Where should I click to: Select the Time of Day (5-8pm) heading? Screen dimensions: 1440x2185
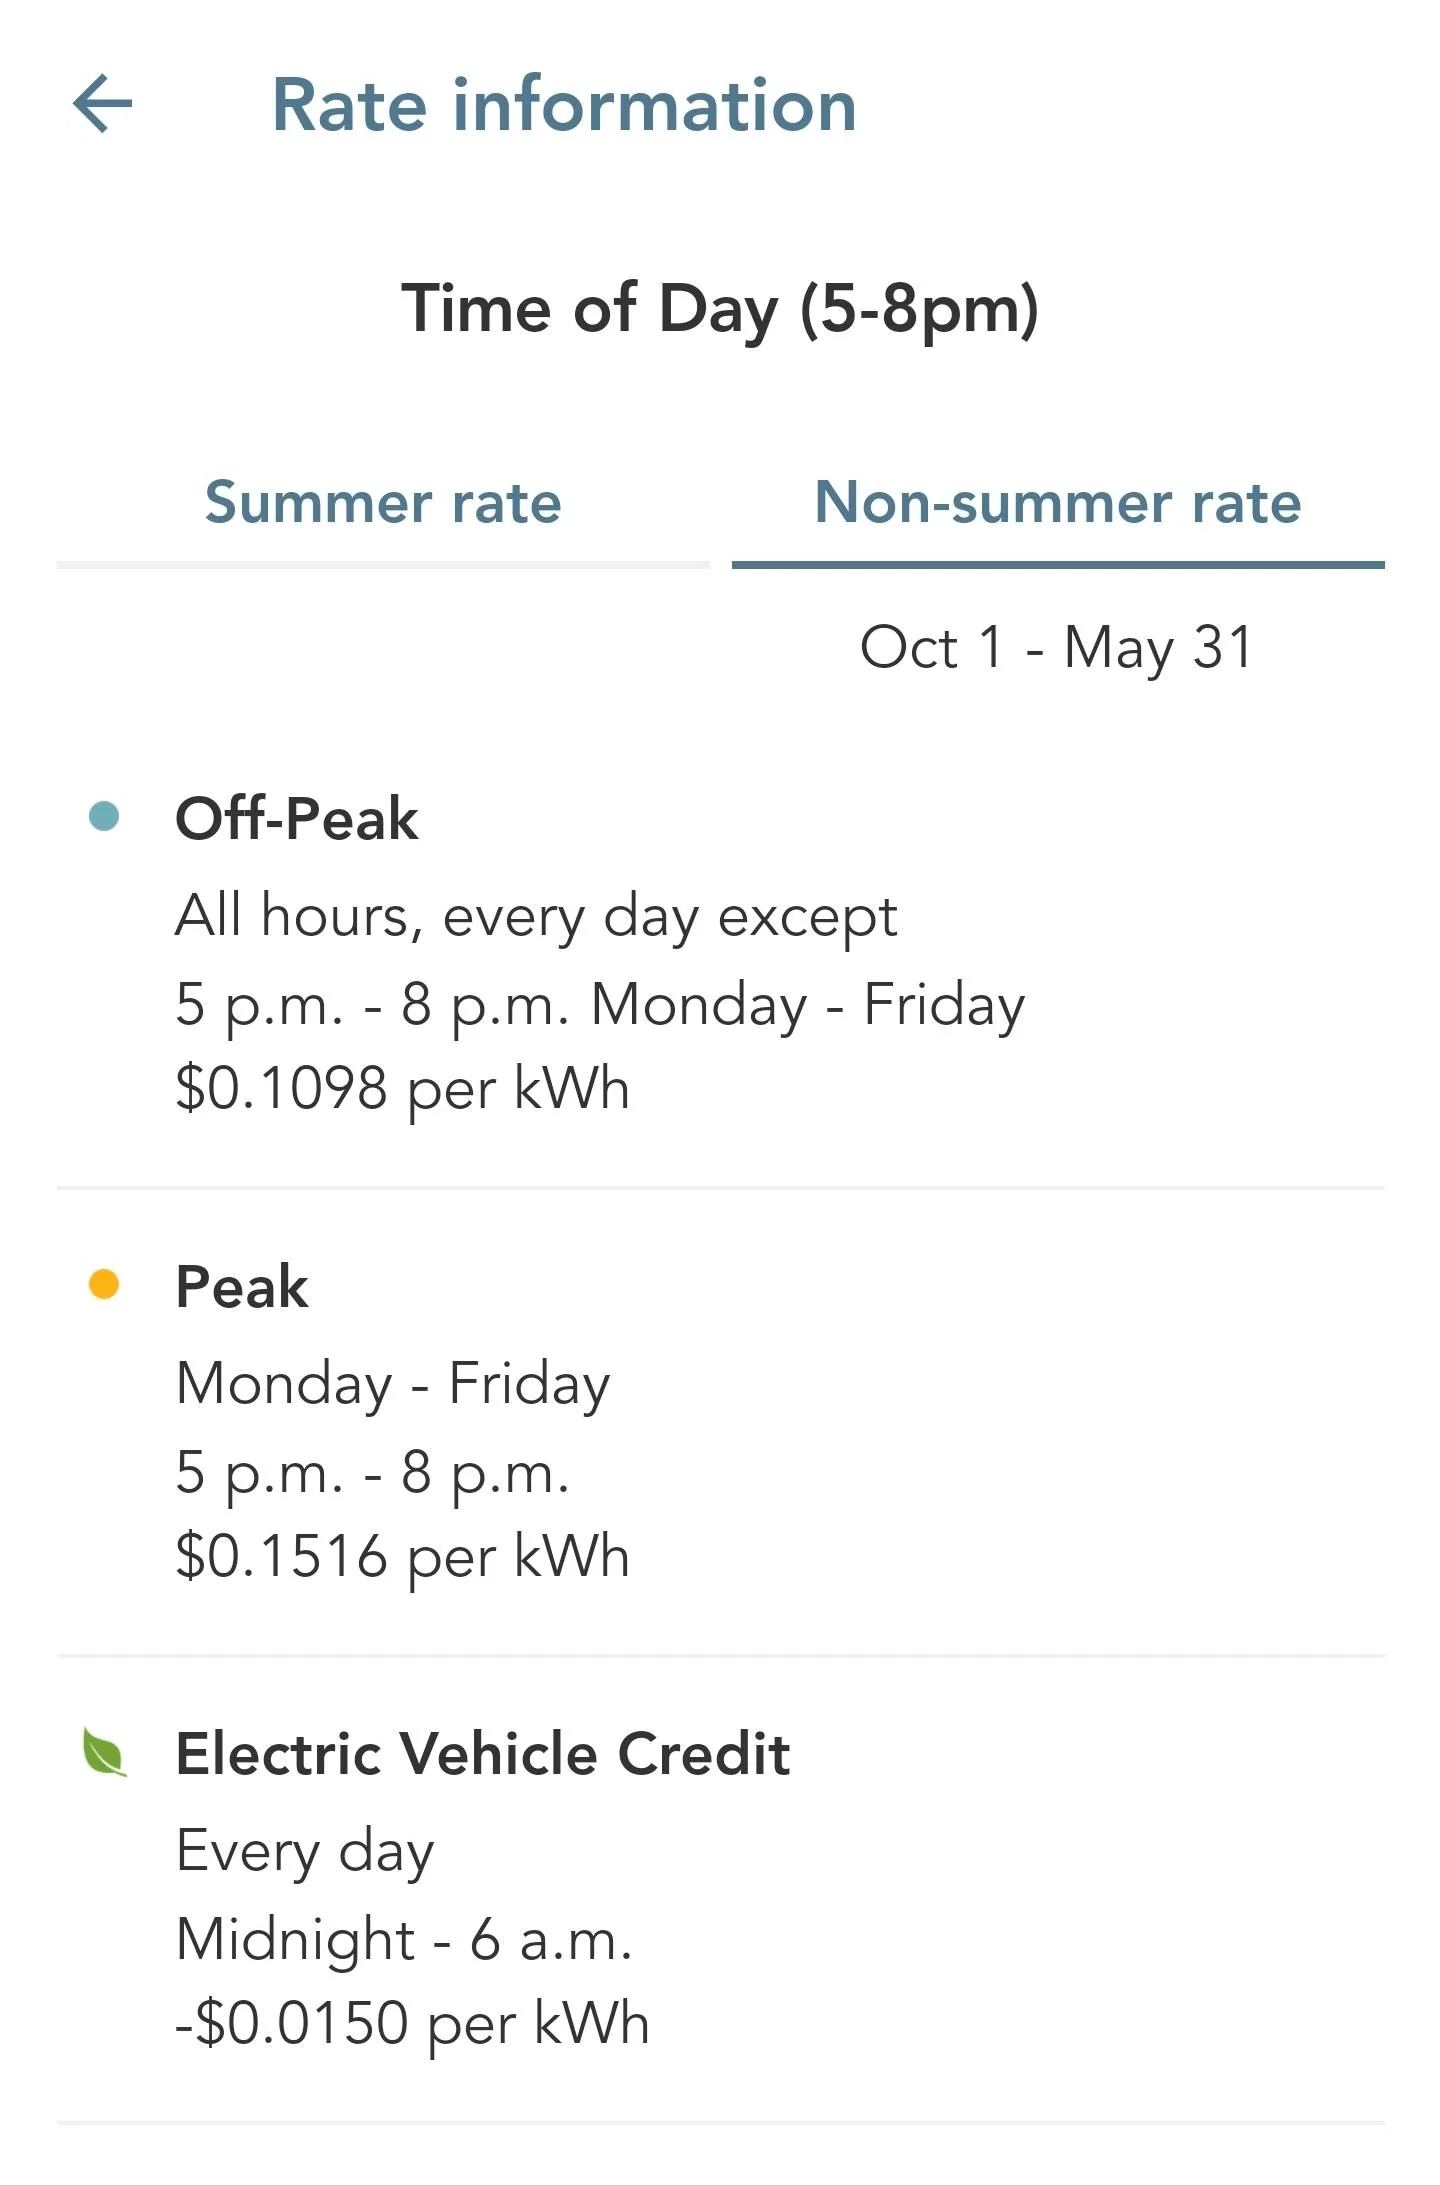point(720,309)
